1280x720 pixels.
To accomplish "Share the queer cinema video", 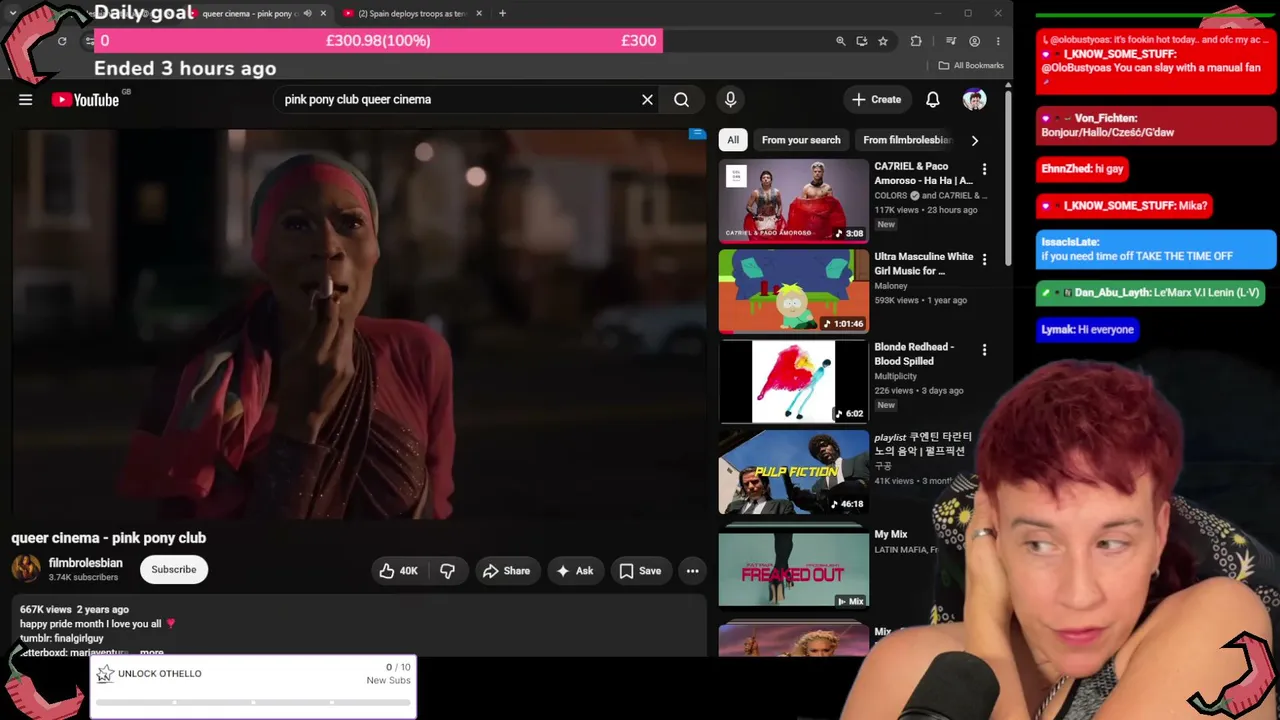I will coord(506,571).
